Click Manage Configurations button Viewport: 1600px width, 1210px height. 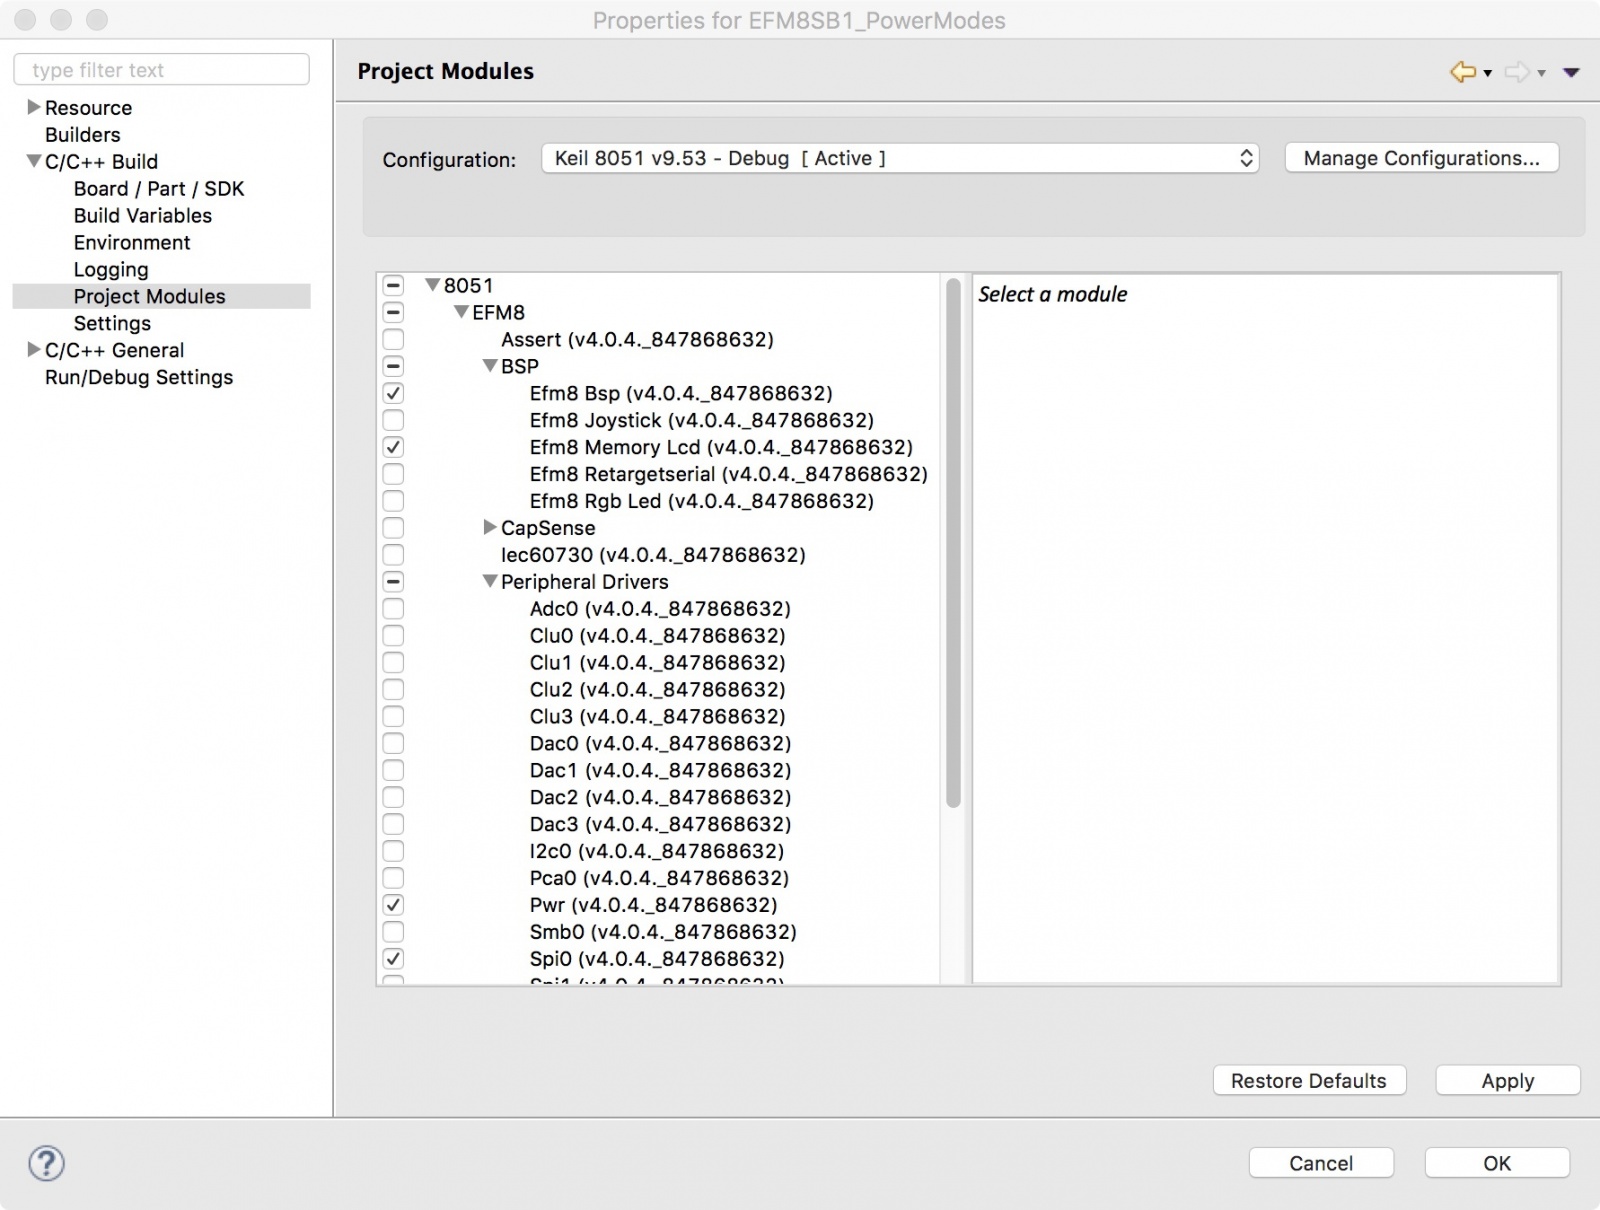point(1422,158)
